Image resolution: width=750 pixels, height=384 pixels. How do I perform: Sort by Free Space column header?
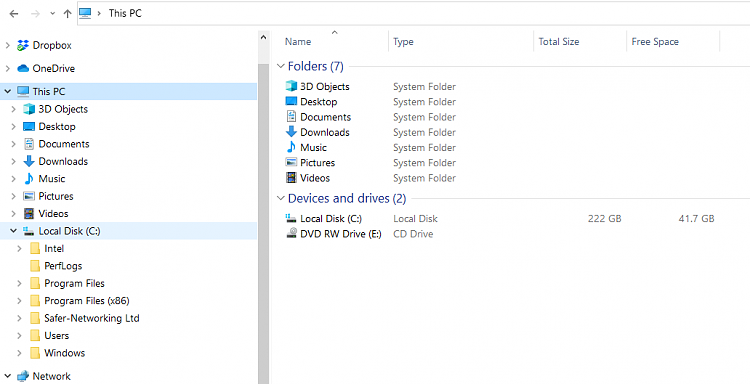point(655,42)
